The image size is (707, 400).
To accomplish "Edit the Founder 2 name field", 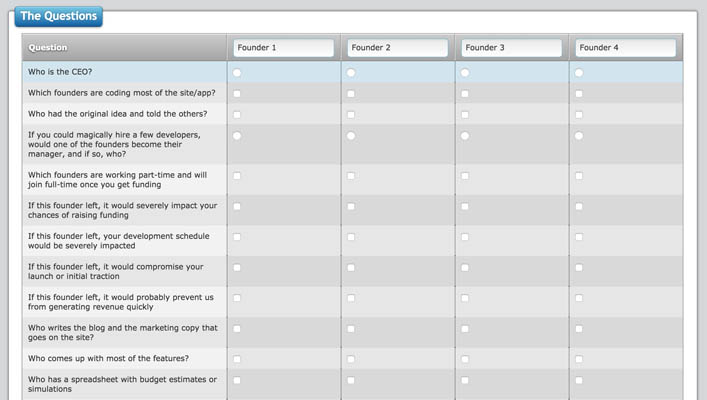I will (x=398, y=48).
